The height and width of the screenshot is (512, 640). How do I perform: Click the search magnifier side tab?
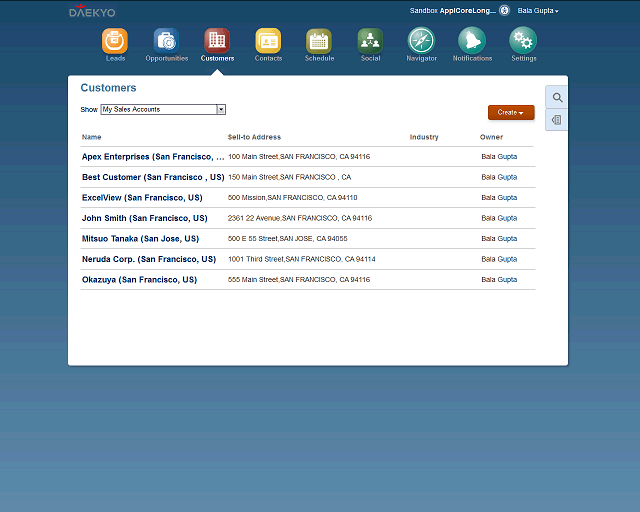(x=557, y=98)
